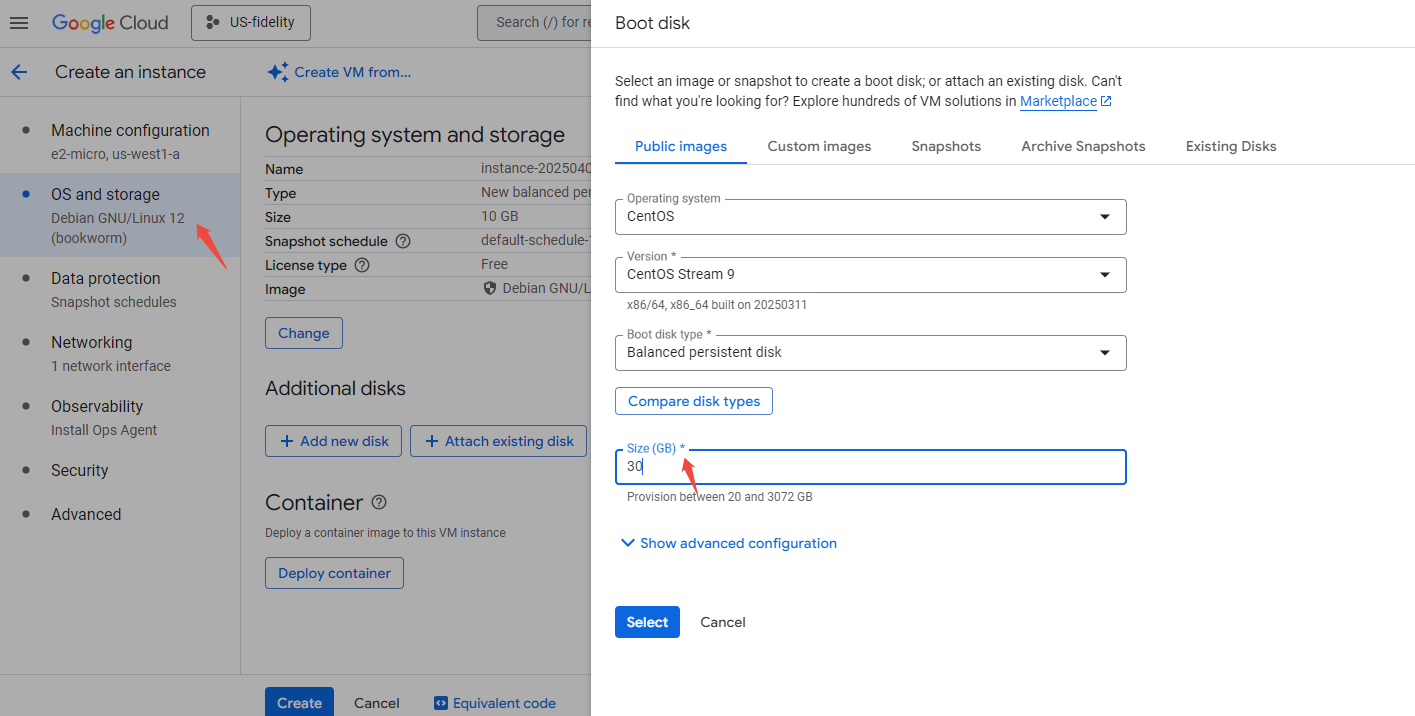
Task: Click the blue Select button
Action: tap(647, 622)
